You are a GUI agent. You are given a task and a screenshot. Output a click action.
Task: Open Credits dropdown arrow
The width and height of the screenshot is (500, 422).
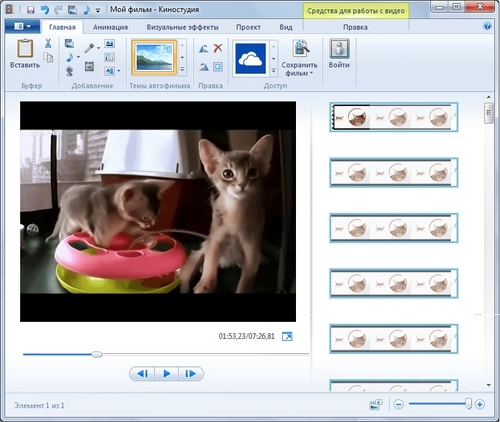(119, 71)
